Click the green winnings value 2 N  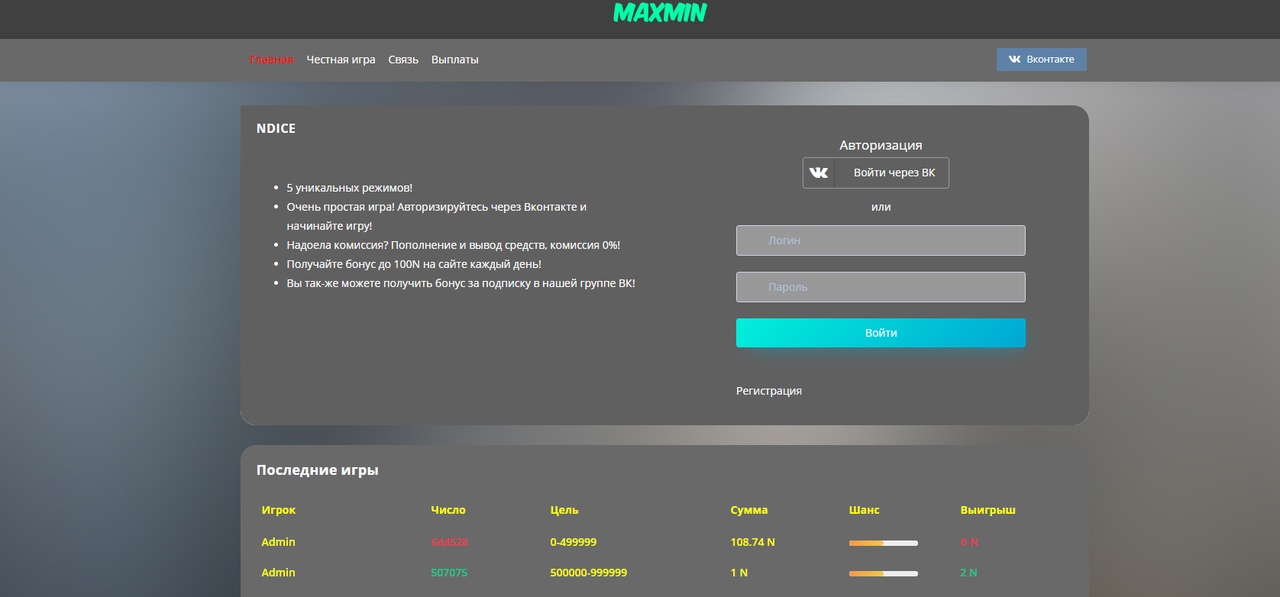click(x=969, y=573)
